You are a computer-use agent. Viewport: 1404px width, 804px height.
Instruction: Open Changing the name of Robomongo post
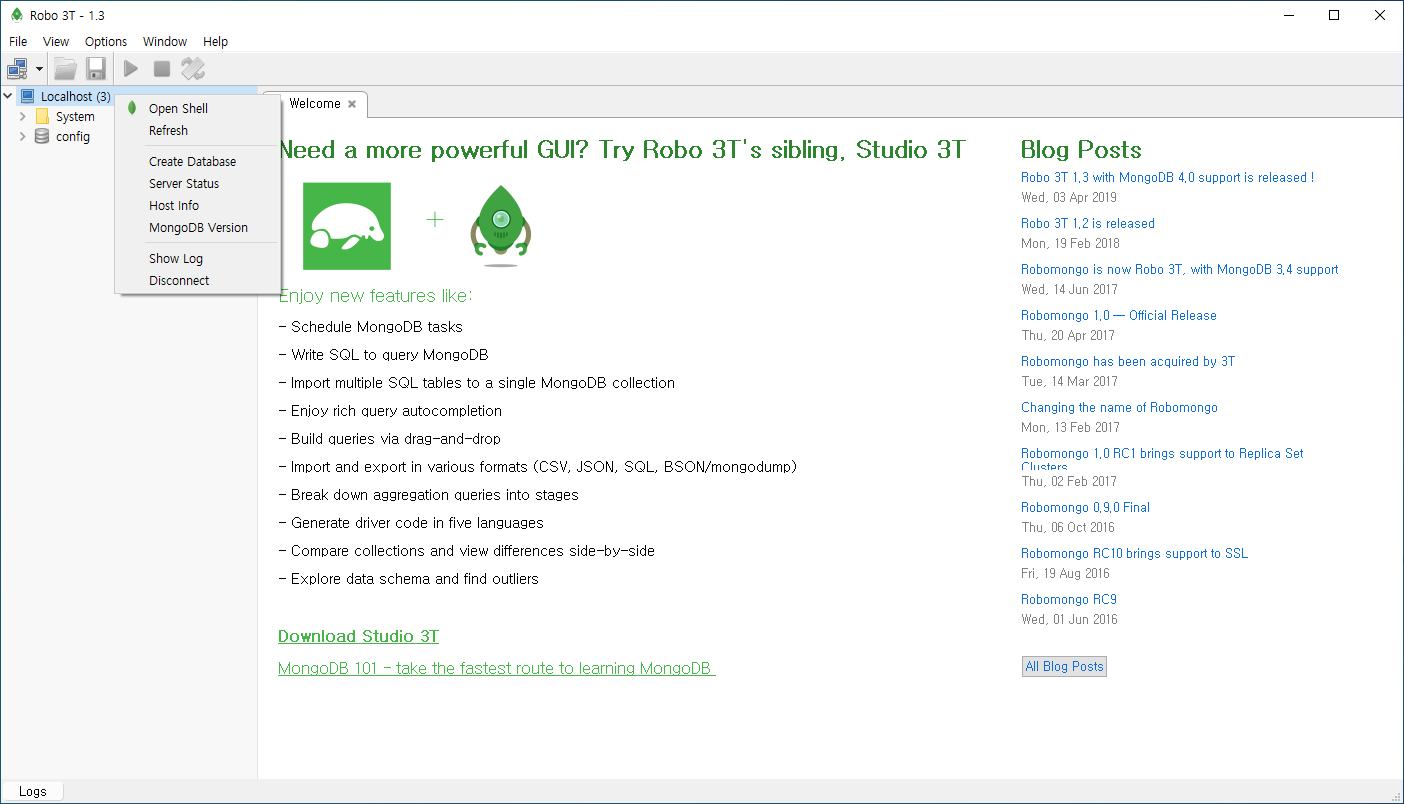coord(1119,407)
